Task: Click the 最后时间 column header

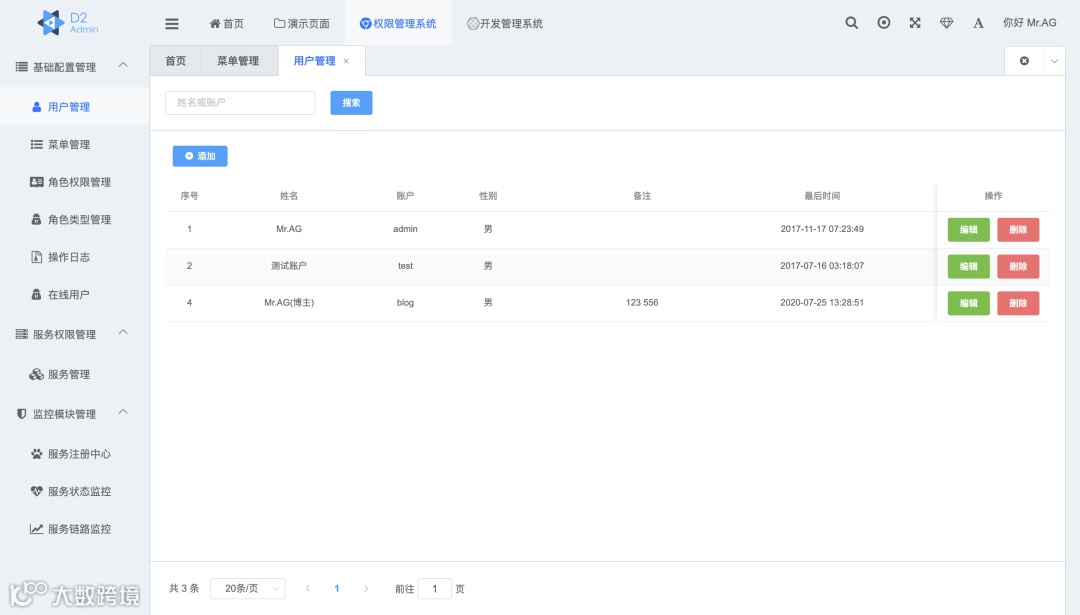Action: pyautogui.click(x=822, y=196)
